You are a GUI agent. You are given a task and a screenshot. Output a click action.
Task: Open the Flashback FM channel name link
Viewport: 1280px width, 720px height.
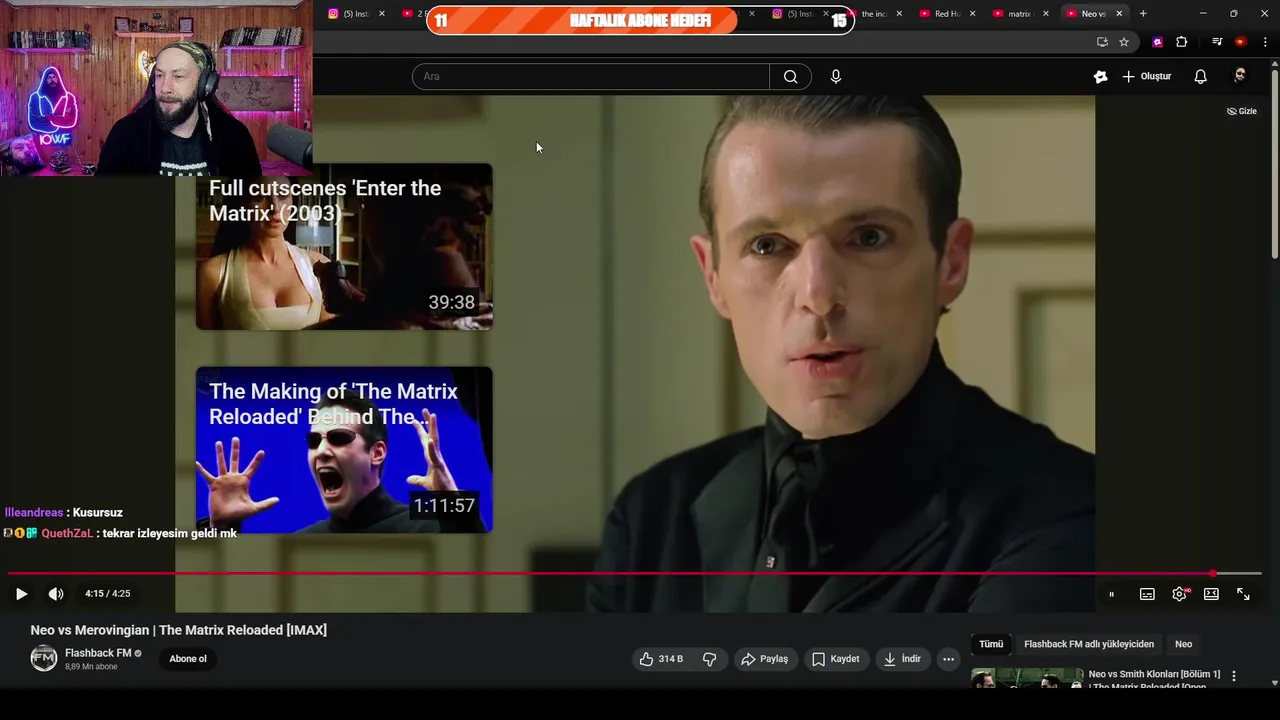pos(98,653)
